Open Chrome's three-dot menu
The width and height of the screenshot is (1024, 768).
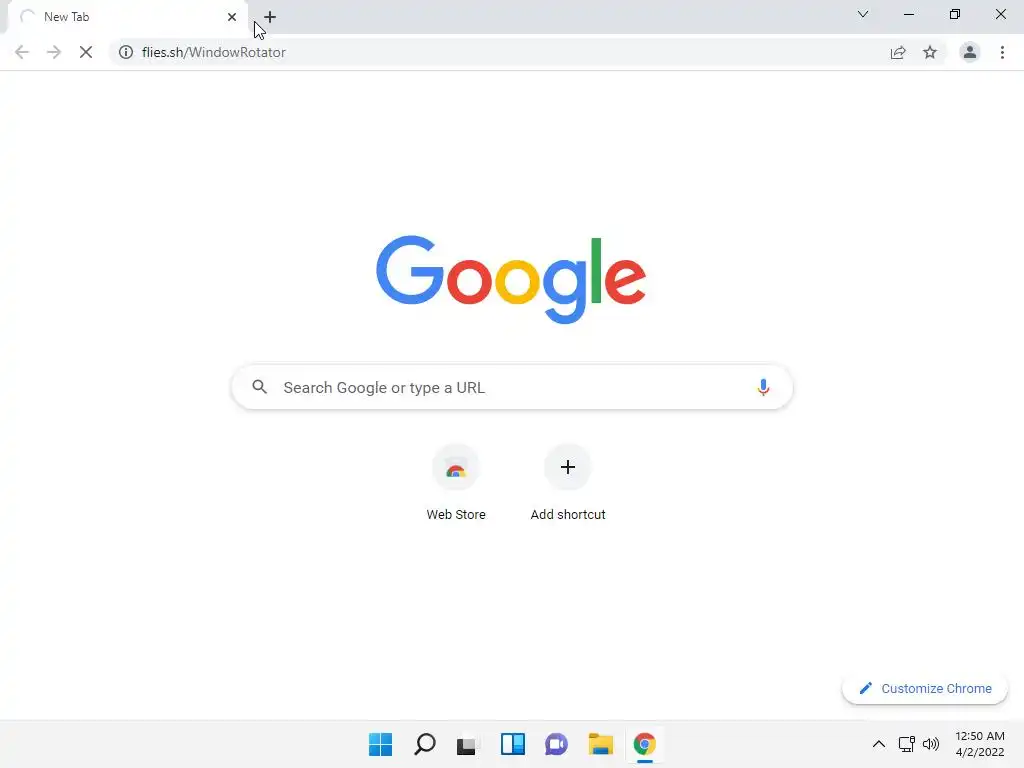tap(1002, 52)
